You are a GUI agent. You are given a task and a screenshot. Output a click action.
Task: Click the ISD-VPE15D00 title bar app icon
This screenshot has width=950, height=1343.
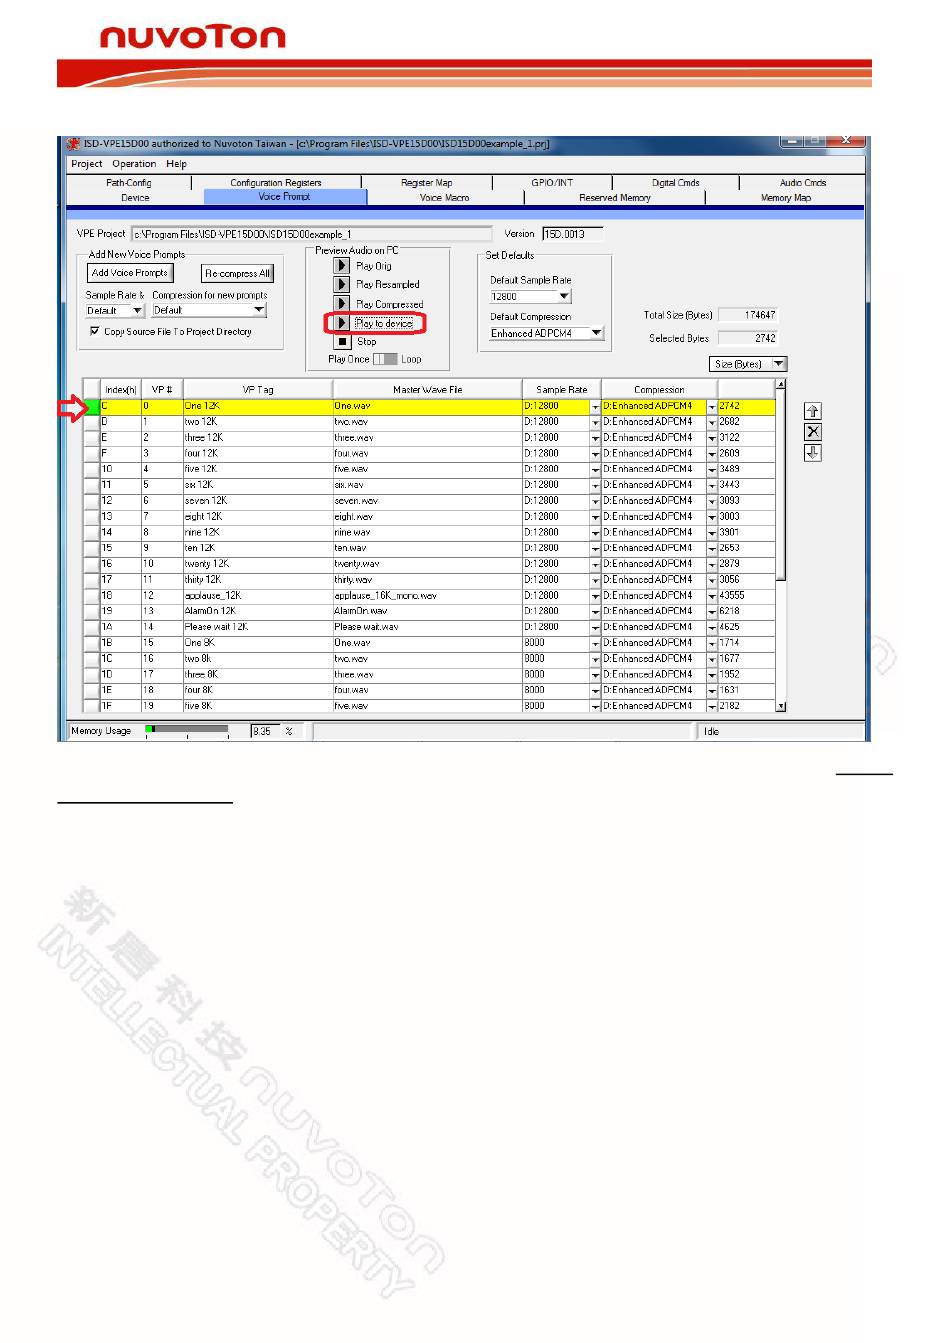tap(73, 144)
